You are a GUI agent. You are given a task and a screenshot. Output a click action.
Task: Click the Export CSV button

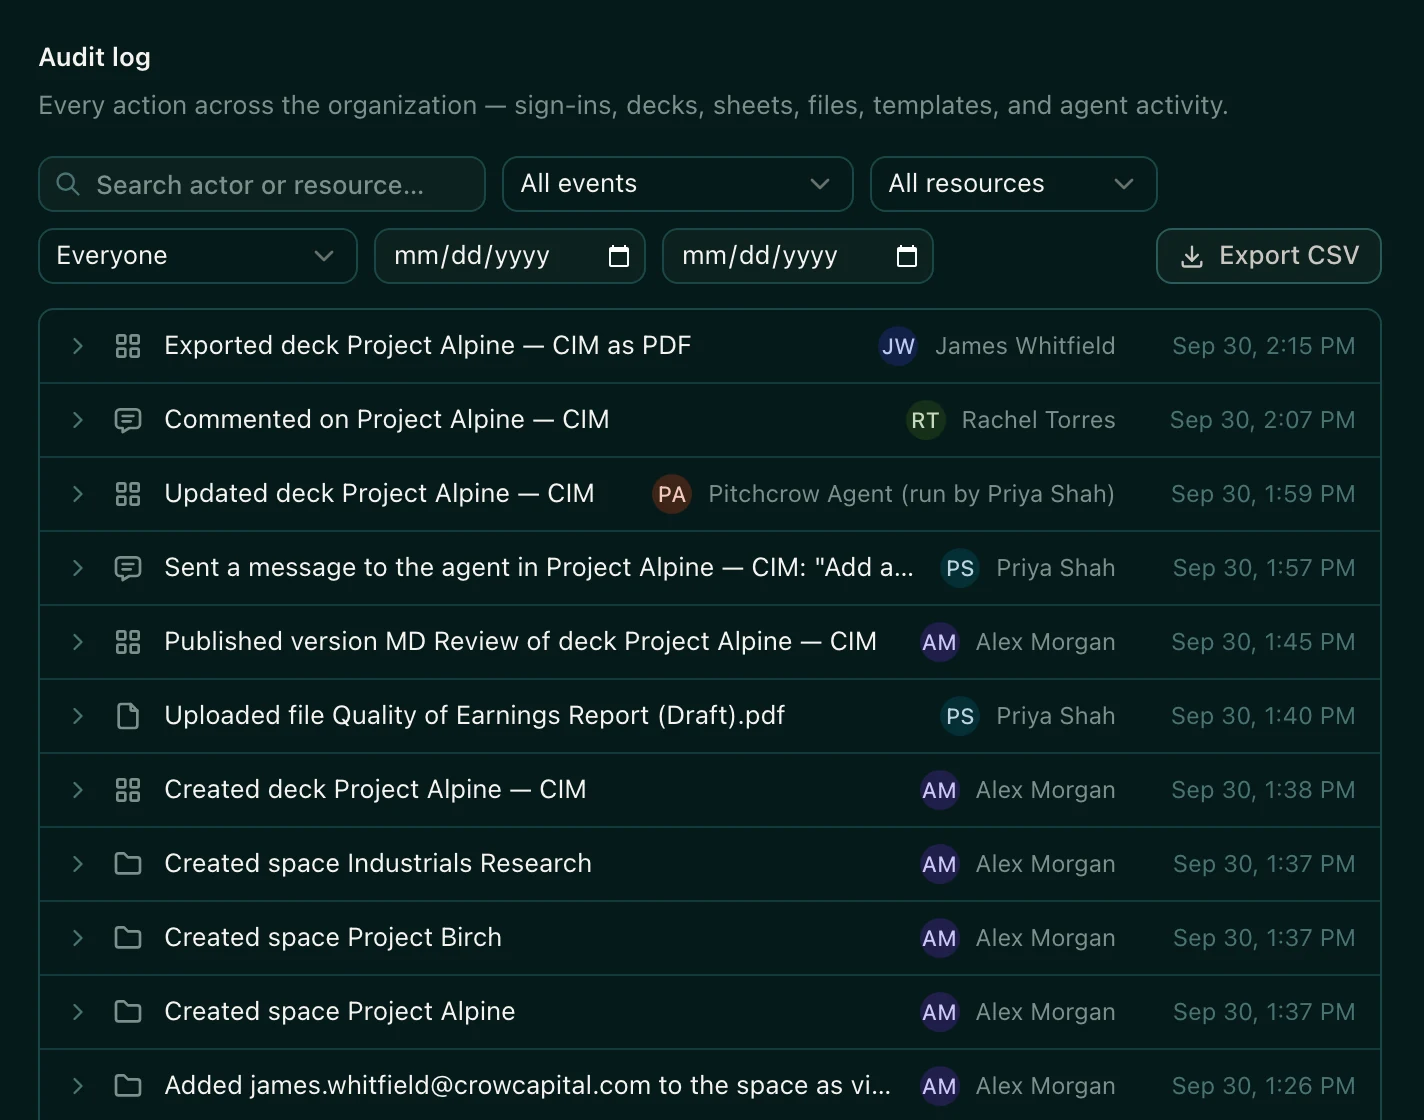[1268, 256]
